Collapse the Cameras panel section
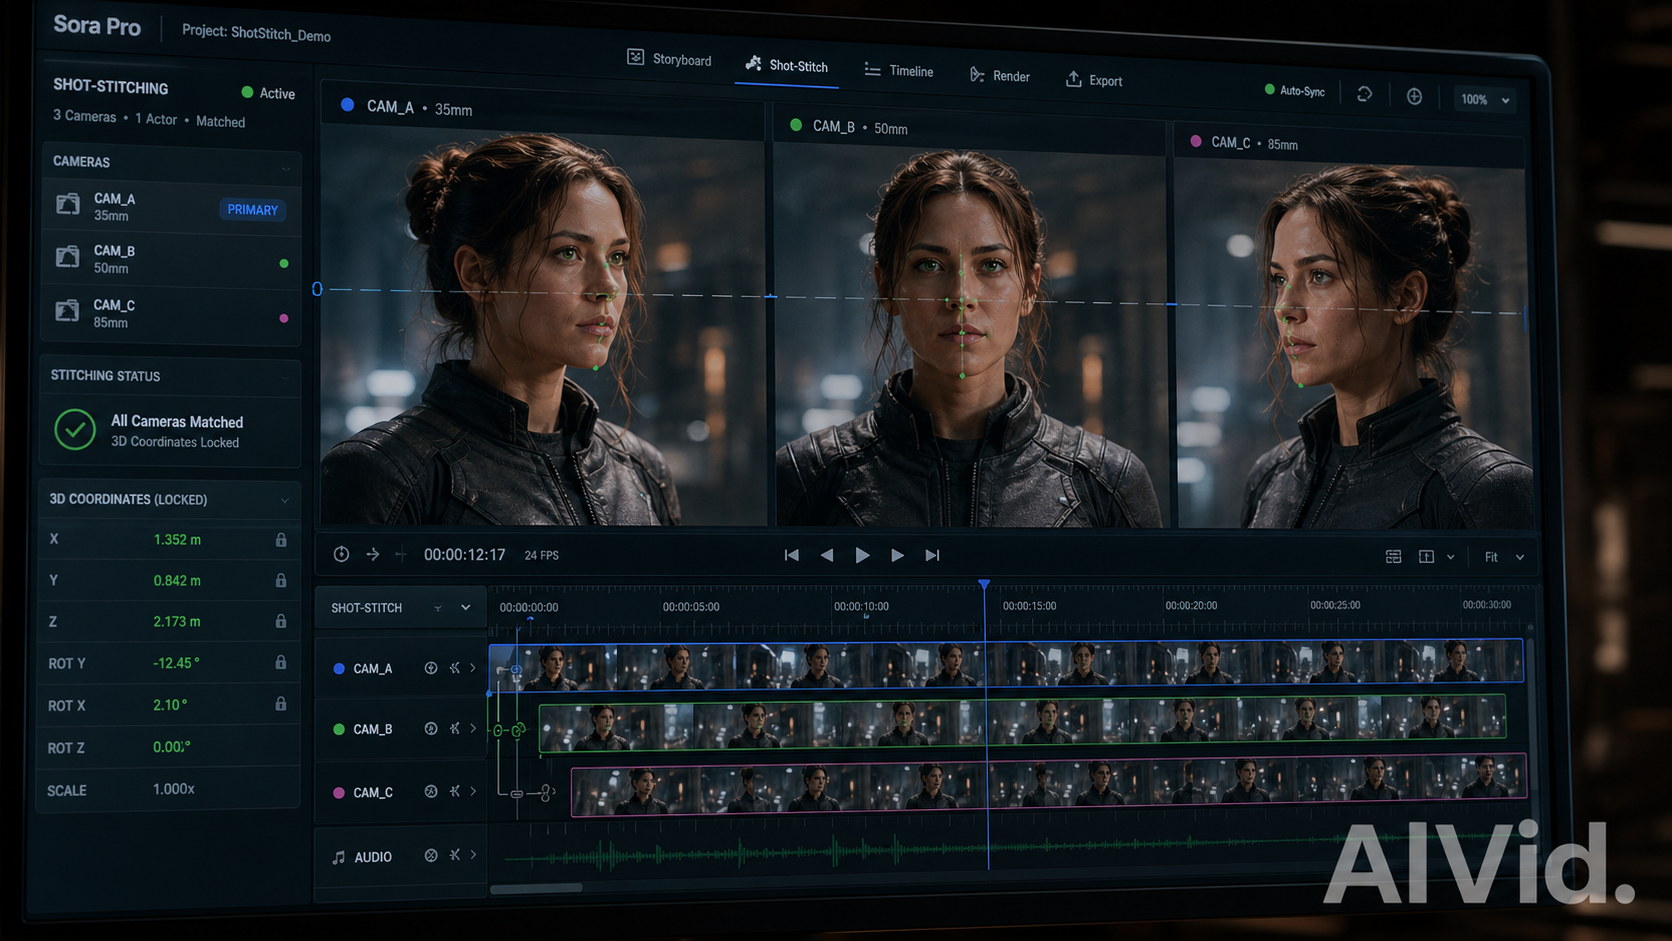Viewport: 1672px width, 941px height. 285,167
